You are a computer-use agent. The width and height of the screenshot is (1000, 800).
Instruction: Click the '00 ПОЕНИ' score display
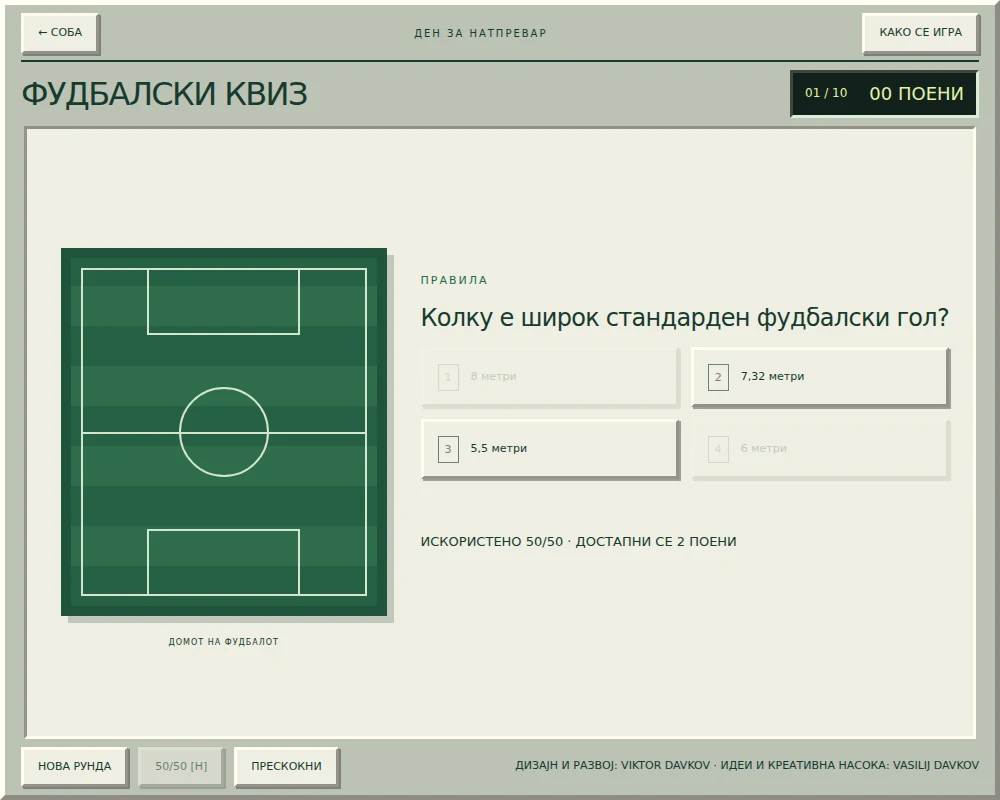916,94
